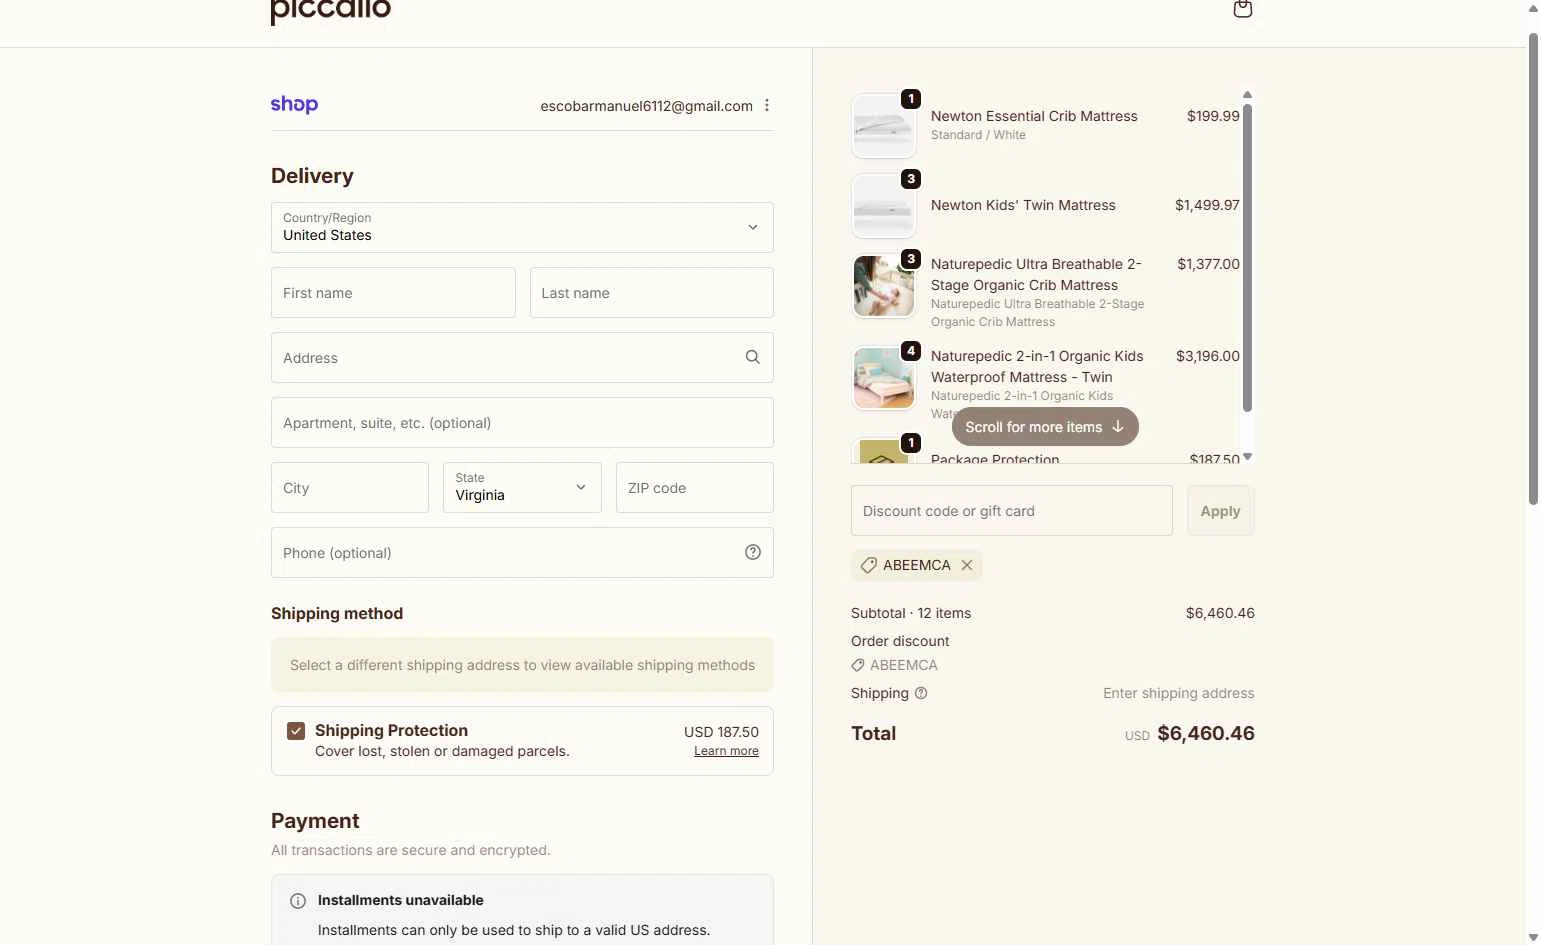The width and height of the screenshot is (1541, 945).
Task: Open the Country/Region dropdown
Action: tap(522, 227)
